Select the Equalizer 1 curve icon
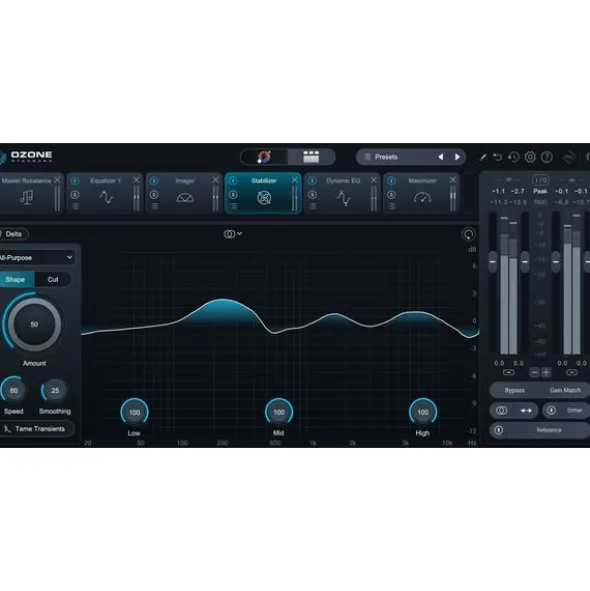 [106, 197]
